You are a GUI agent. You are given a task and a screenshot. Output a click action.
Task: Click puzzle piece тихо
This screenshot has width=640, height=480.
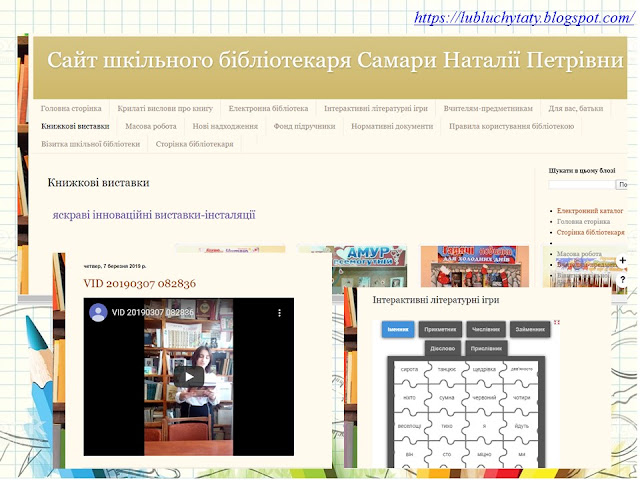(447, 426)
